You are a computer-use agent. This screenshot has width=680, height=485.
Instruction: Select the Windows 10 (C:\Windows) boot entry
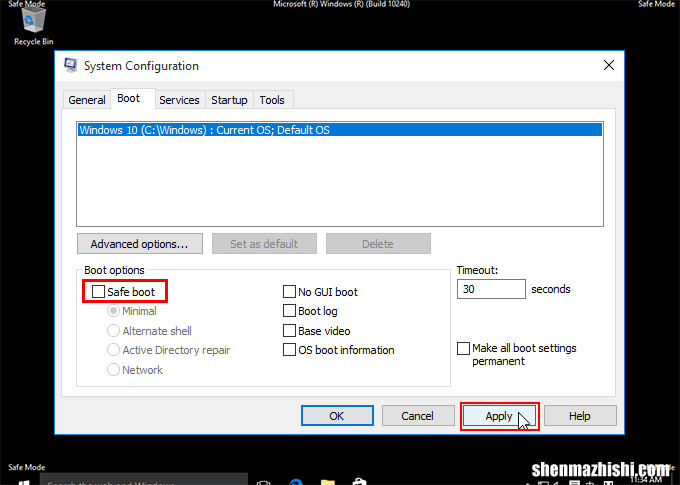point(340,130)
